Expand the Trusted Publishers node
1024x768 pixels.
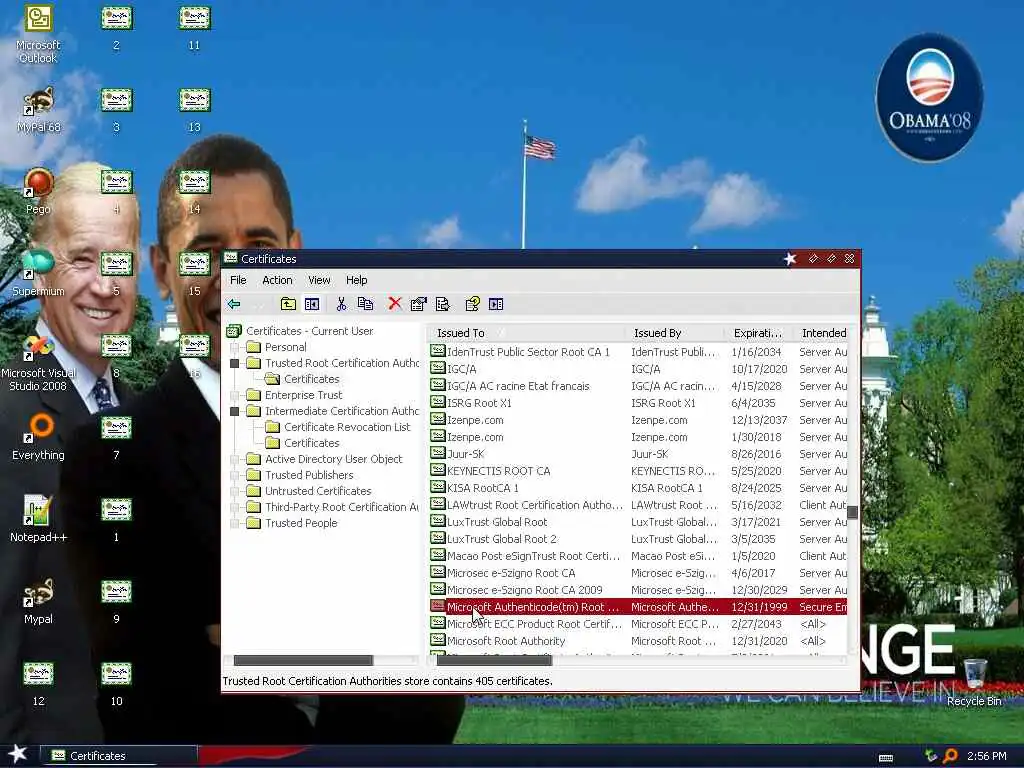[x=234, y=475]
